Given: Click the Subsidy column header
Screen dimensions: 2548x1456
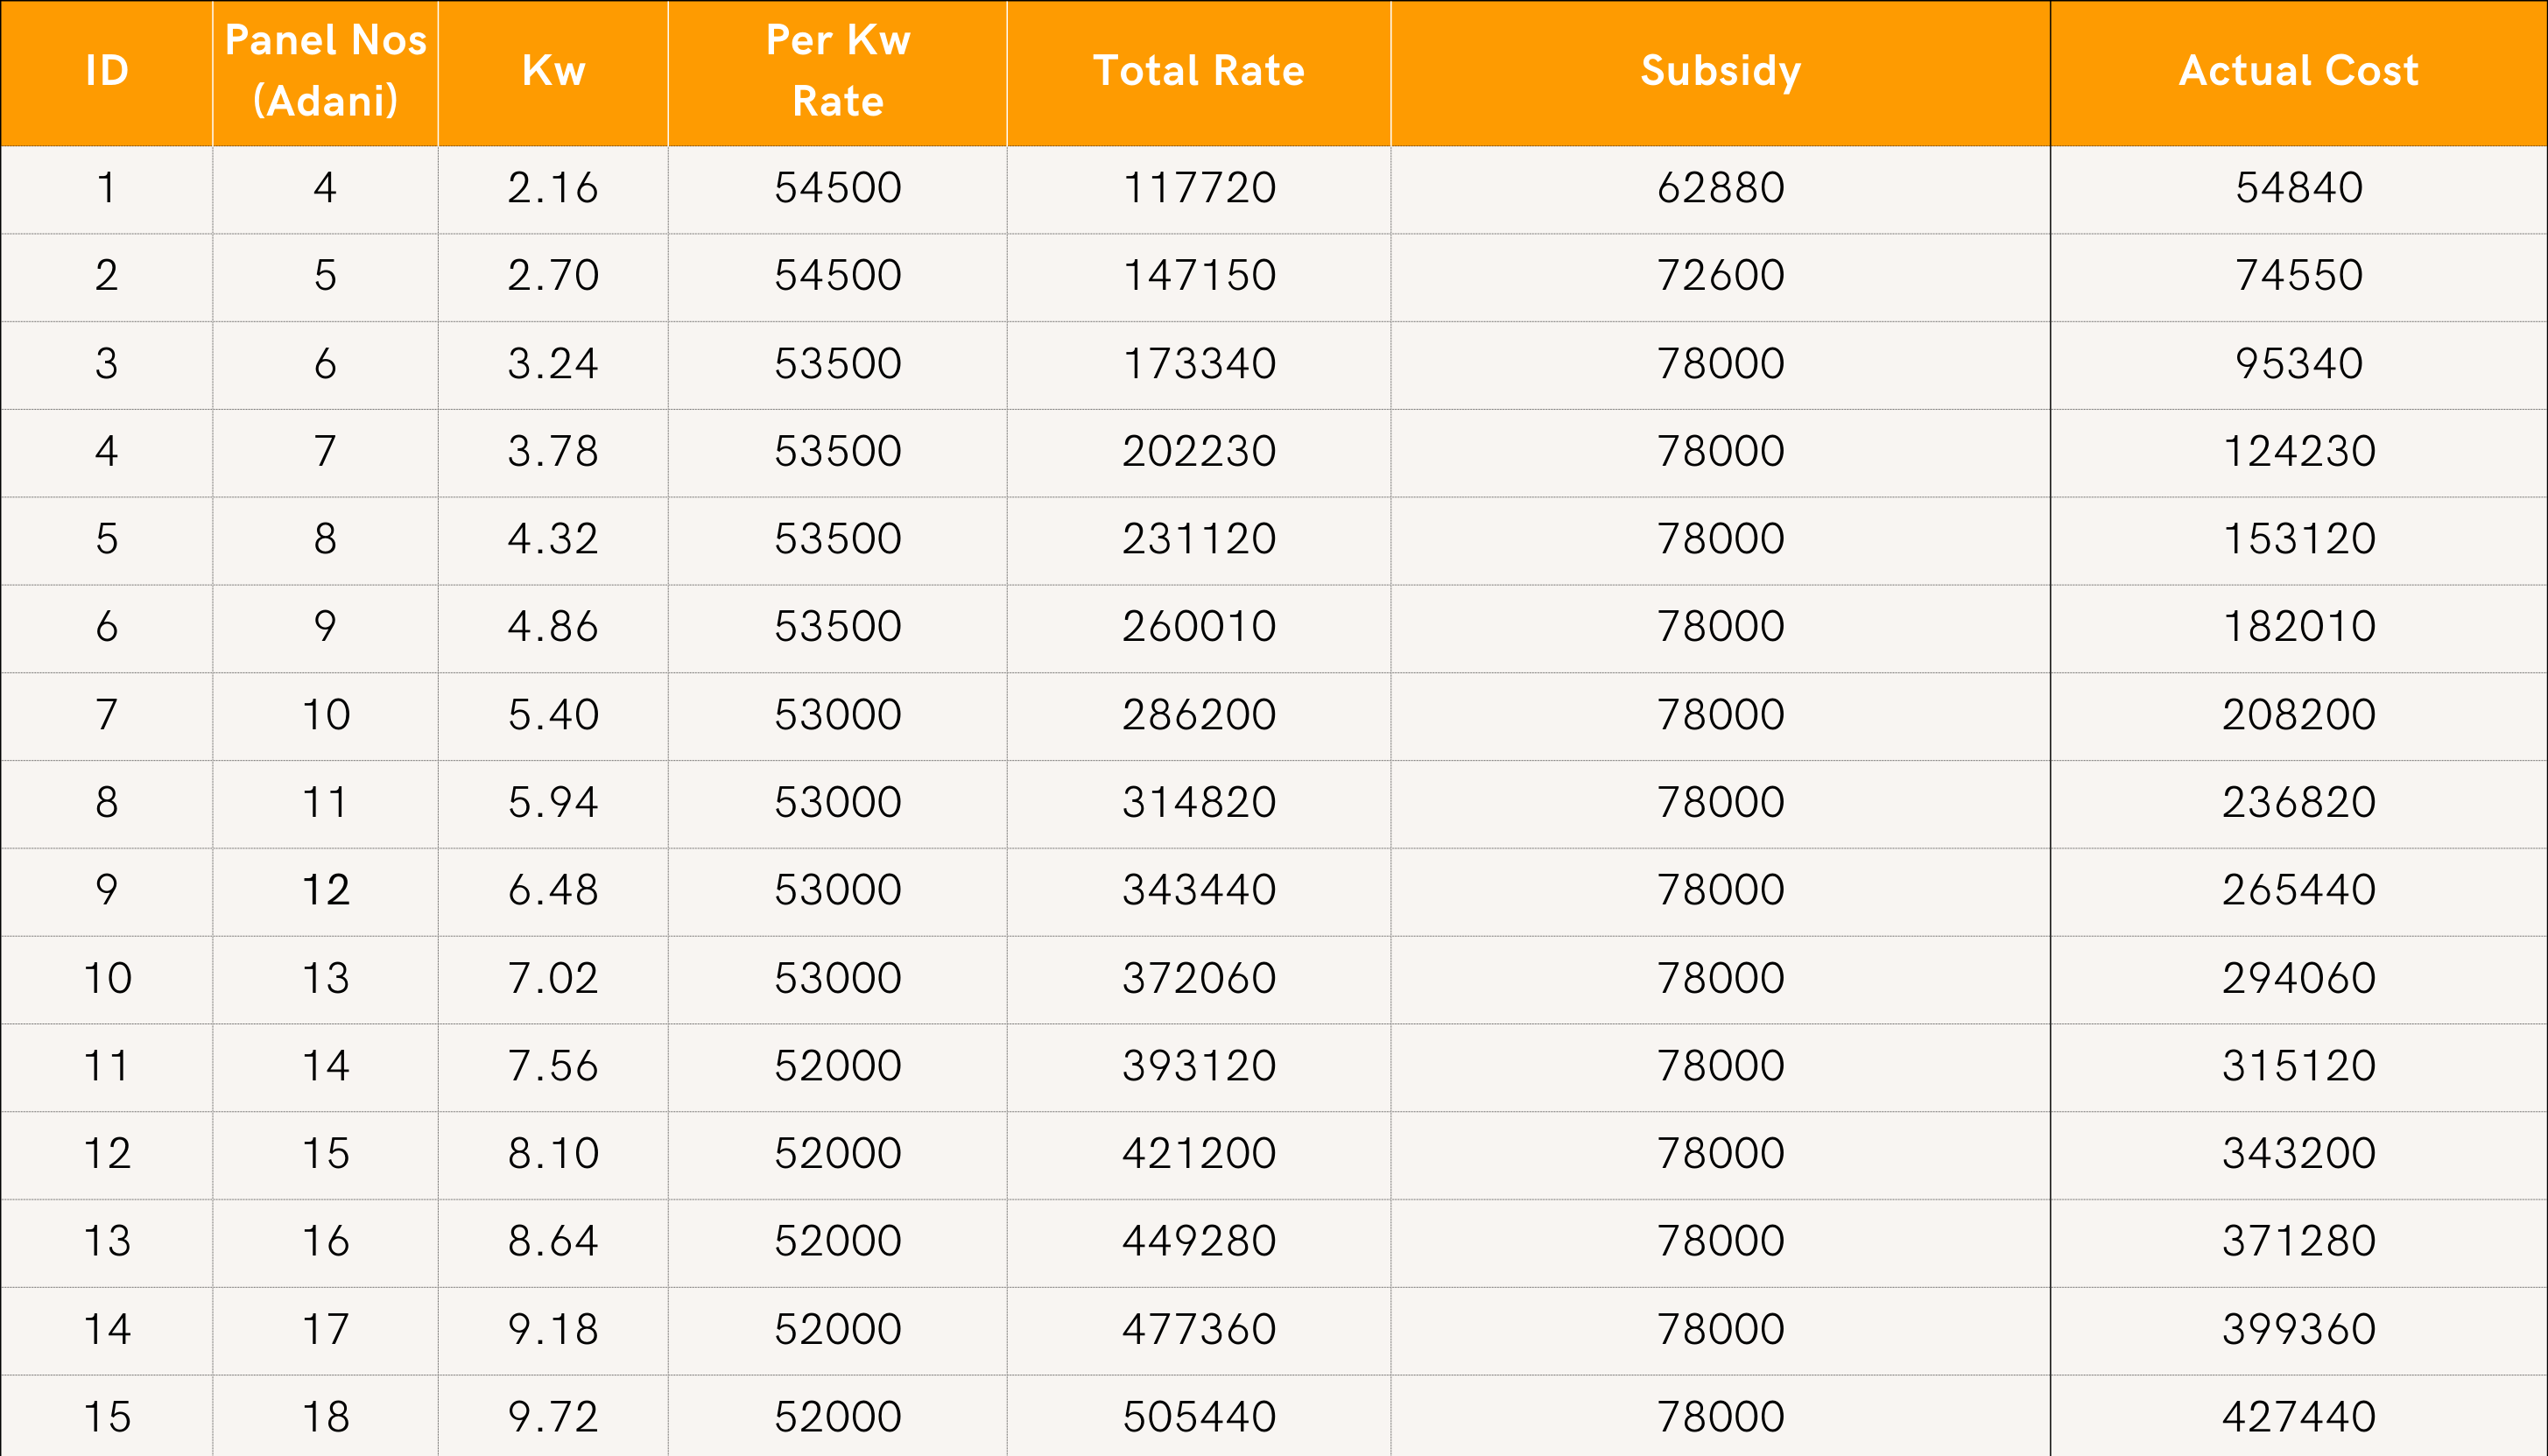Looking at the screenshot, I should [x=1720, y=71].
